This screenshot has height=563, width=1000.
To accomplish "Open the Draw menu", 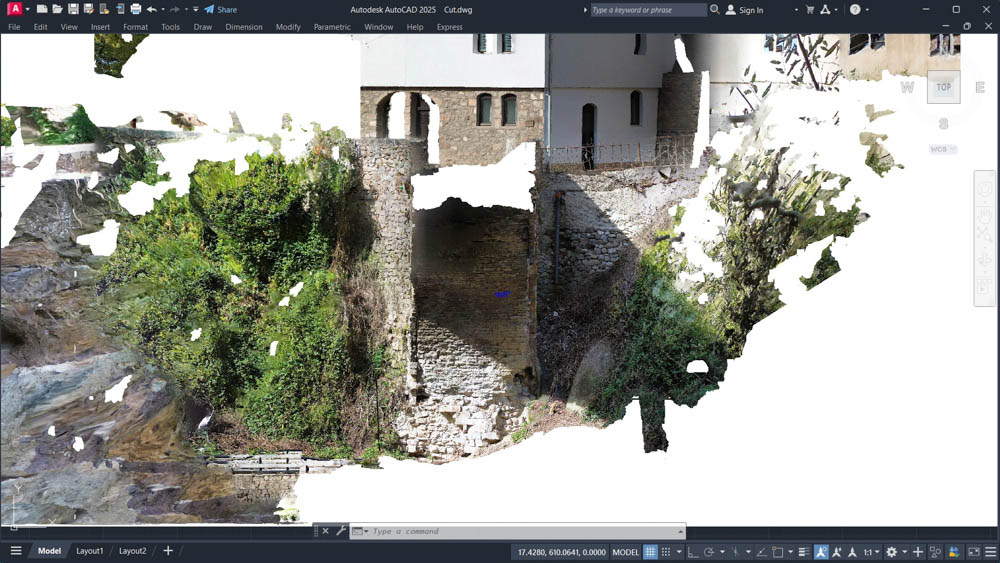I will [x=203, y=27].
